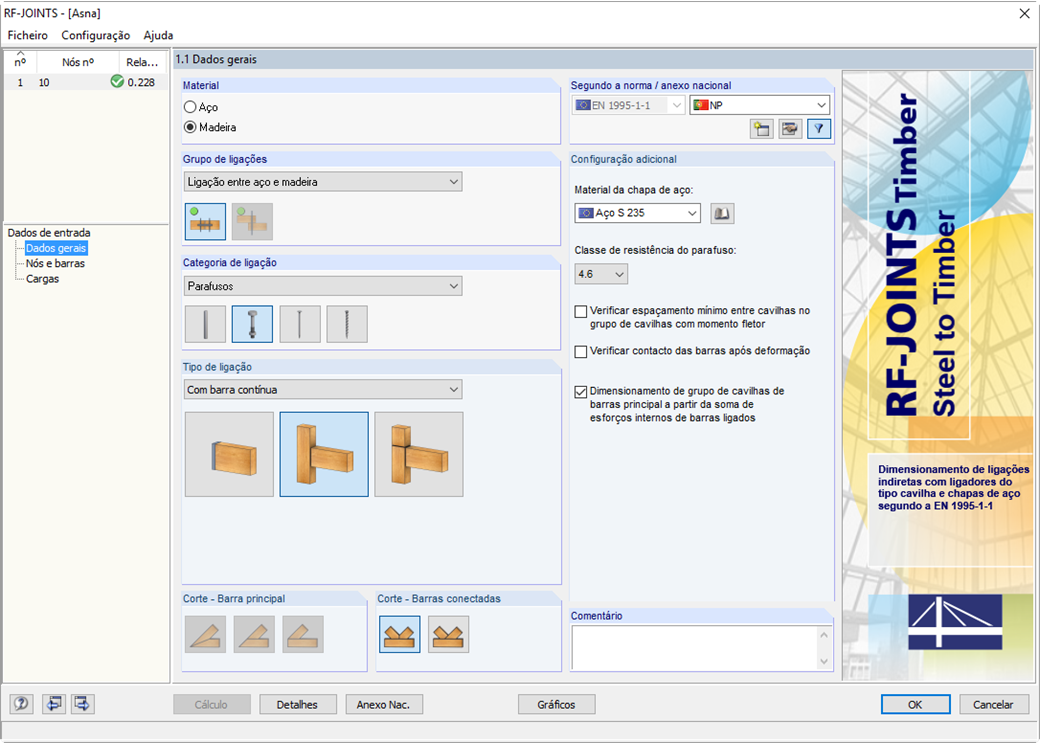Viewport: 1040px width, 744px height.
Task: Choose the bolt fastener category icon
Action: 252,324
